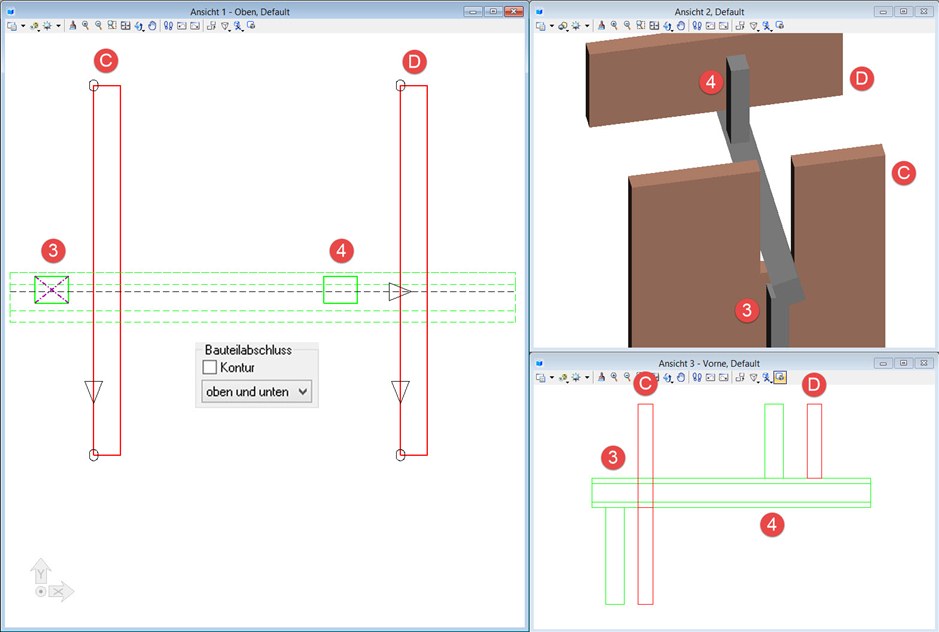939x632 pixels.
Task: Select Rotate View tool in Ansicht 3
Action: pos(668,377)
